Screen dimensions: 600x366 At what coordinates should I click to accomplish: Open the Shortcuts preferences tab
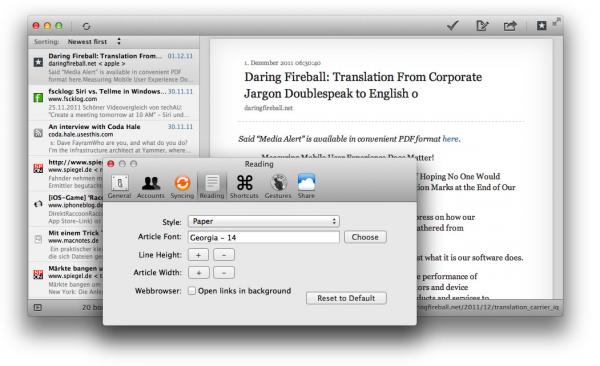(x=244, y=187)
